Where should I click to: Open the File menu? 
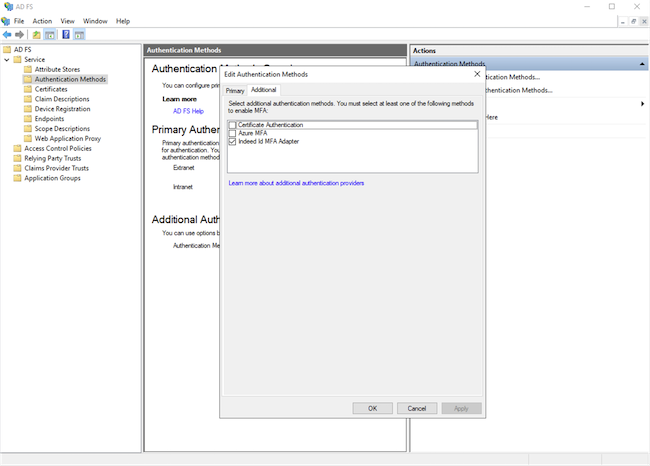point(19,21)
